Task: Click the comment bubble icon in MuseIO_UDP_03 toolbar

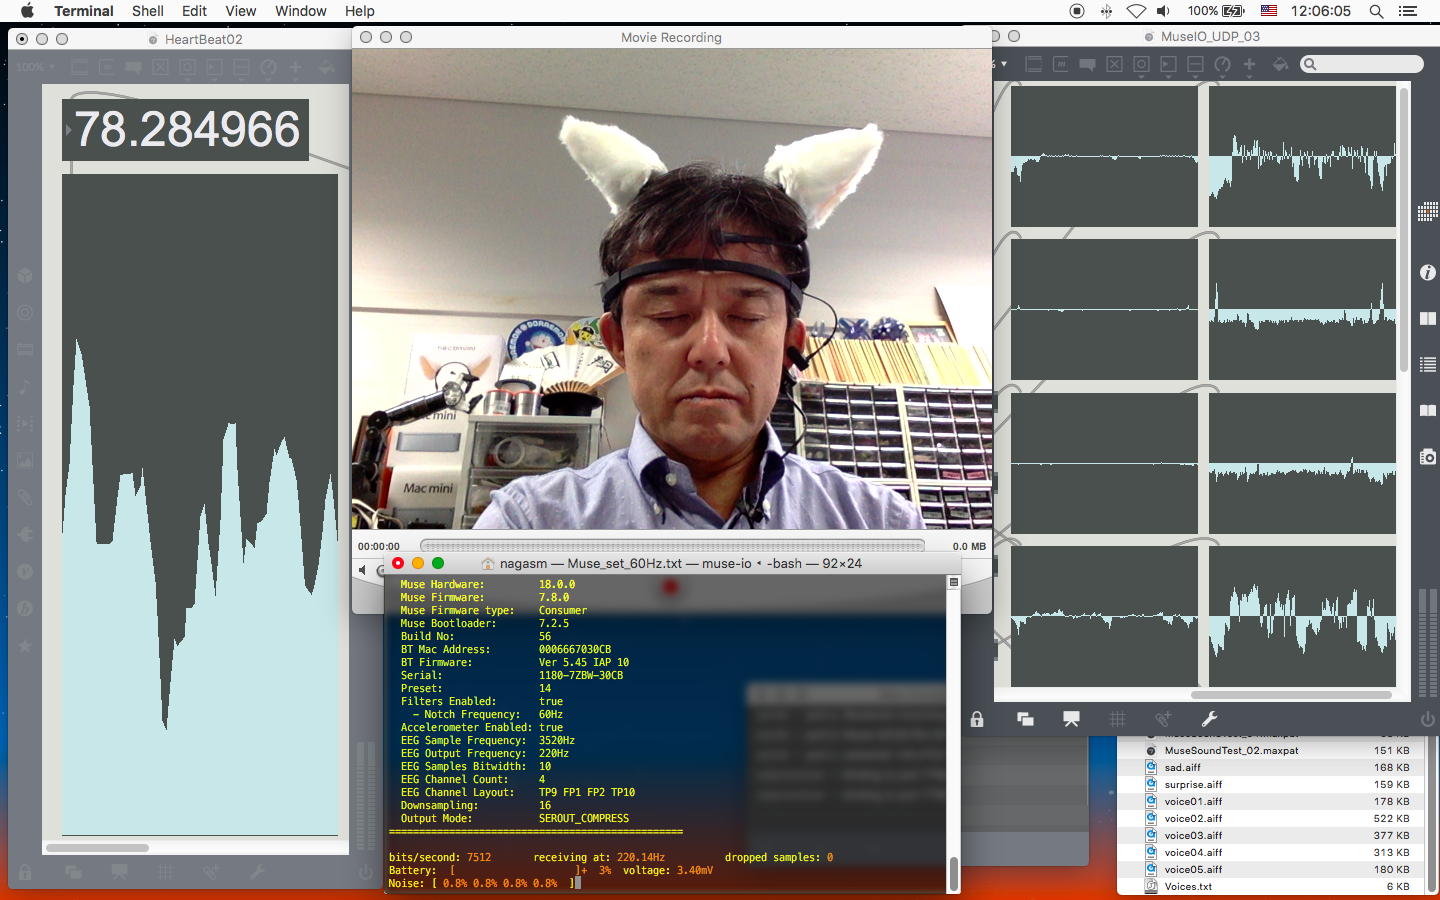Action: pos(1087,64)
